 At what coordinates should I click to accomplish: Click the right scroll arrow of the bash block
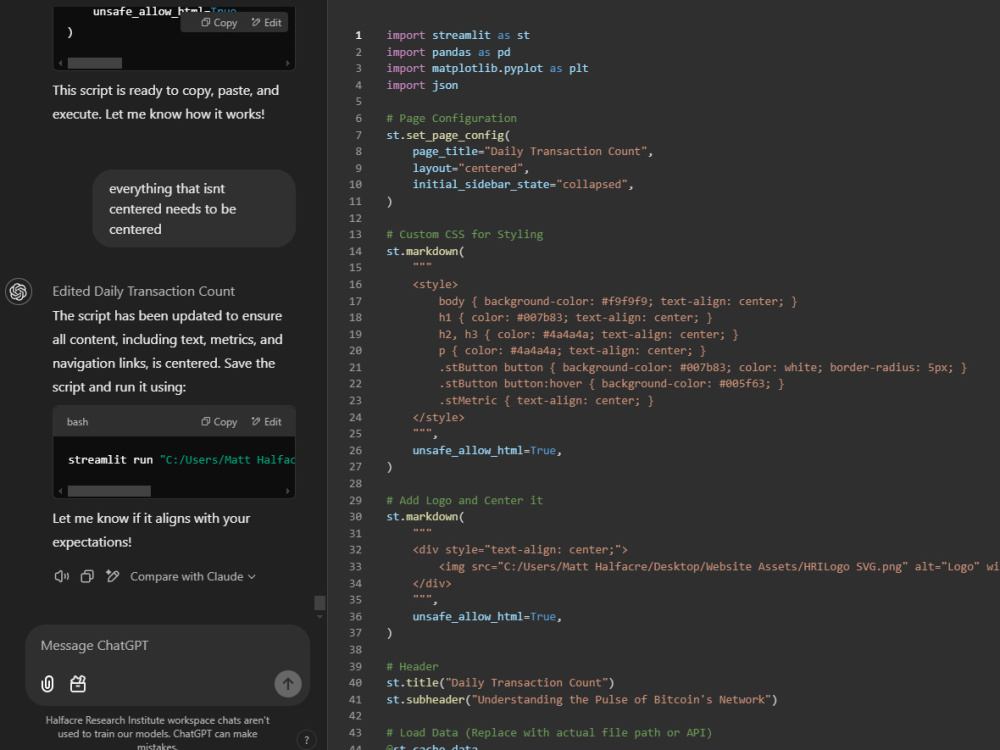[288, 491]
